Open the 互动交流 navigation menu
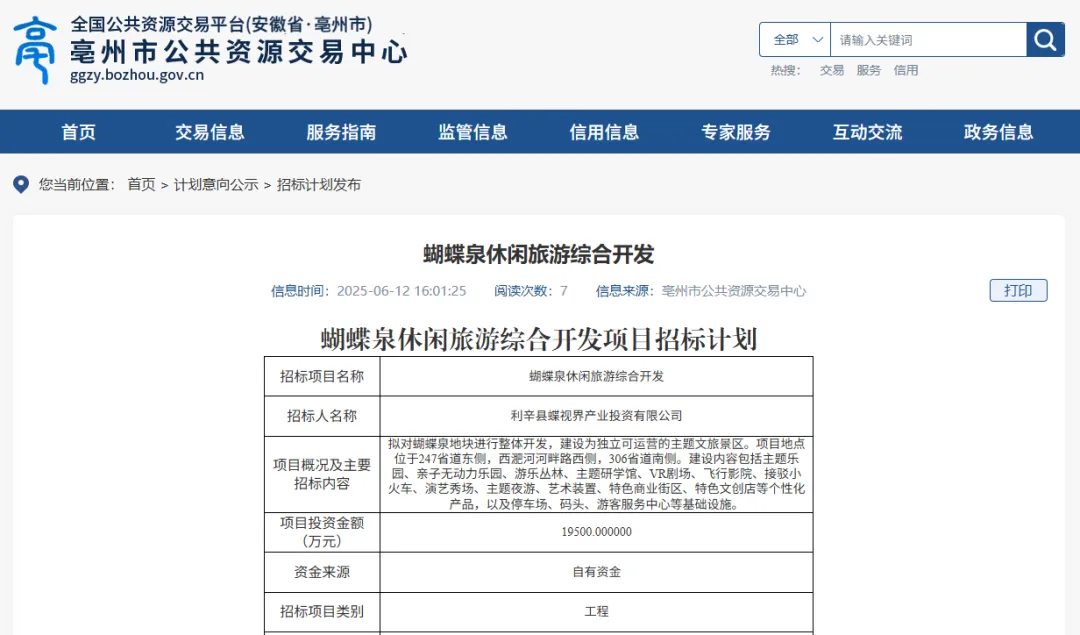Image resolution: width=1080 pixels, height=635 pixels. 867,132
